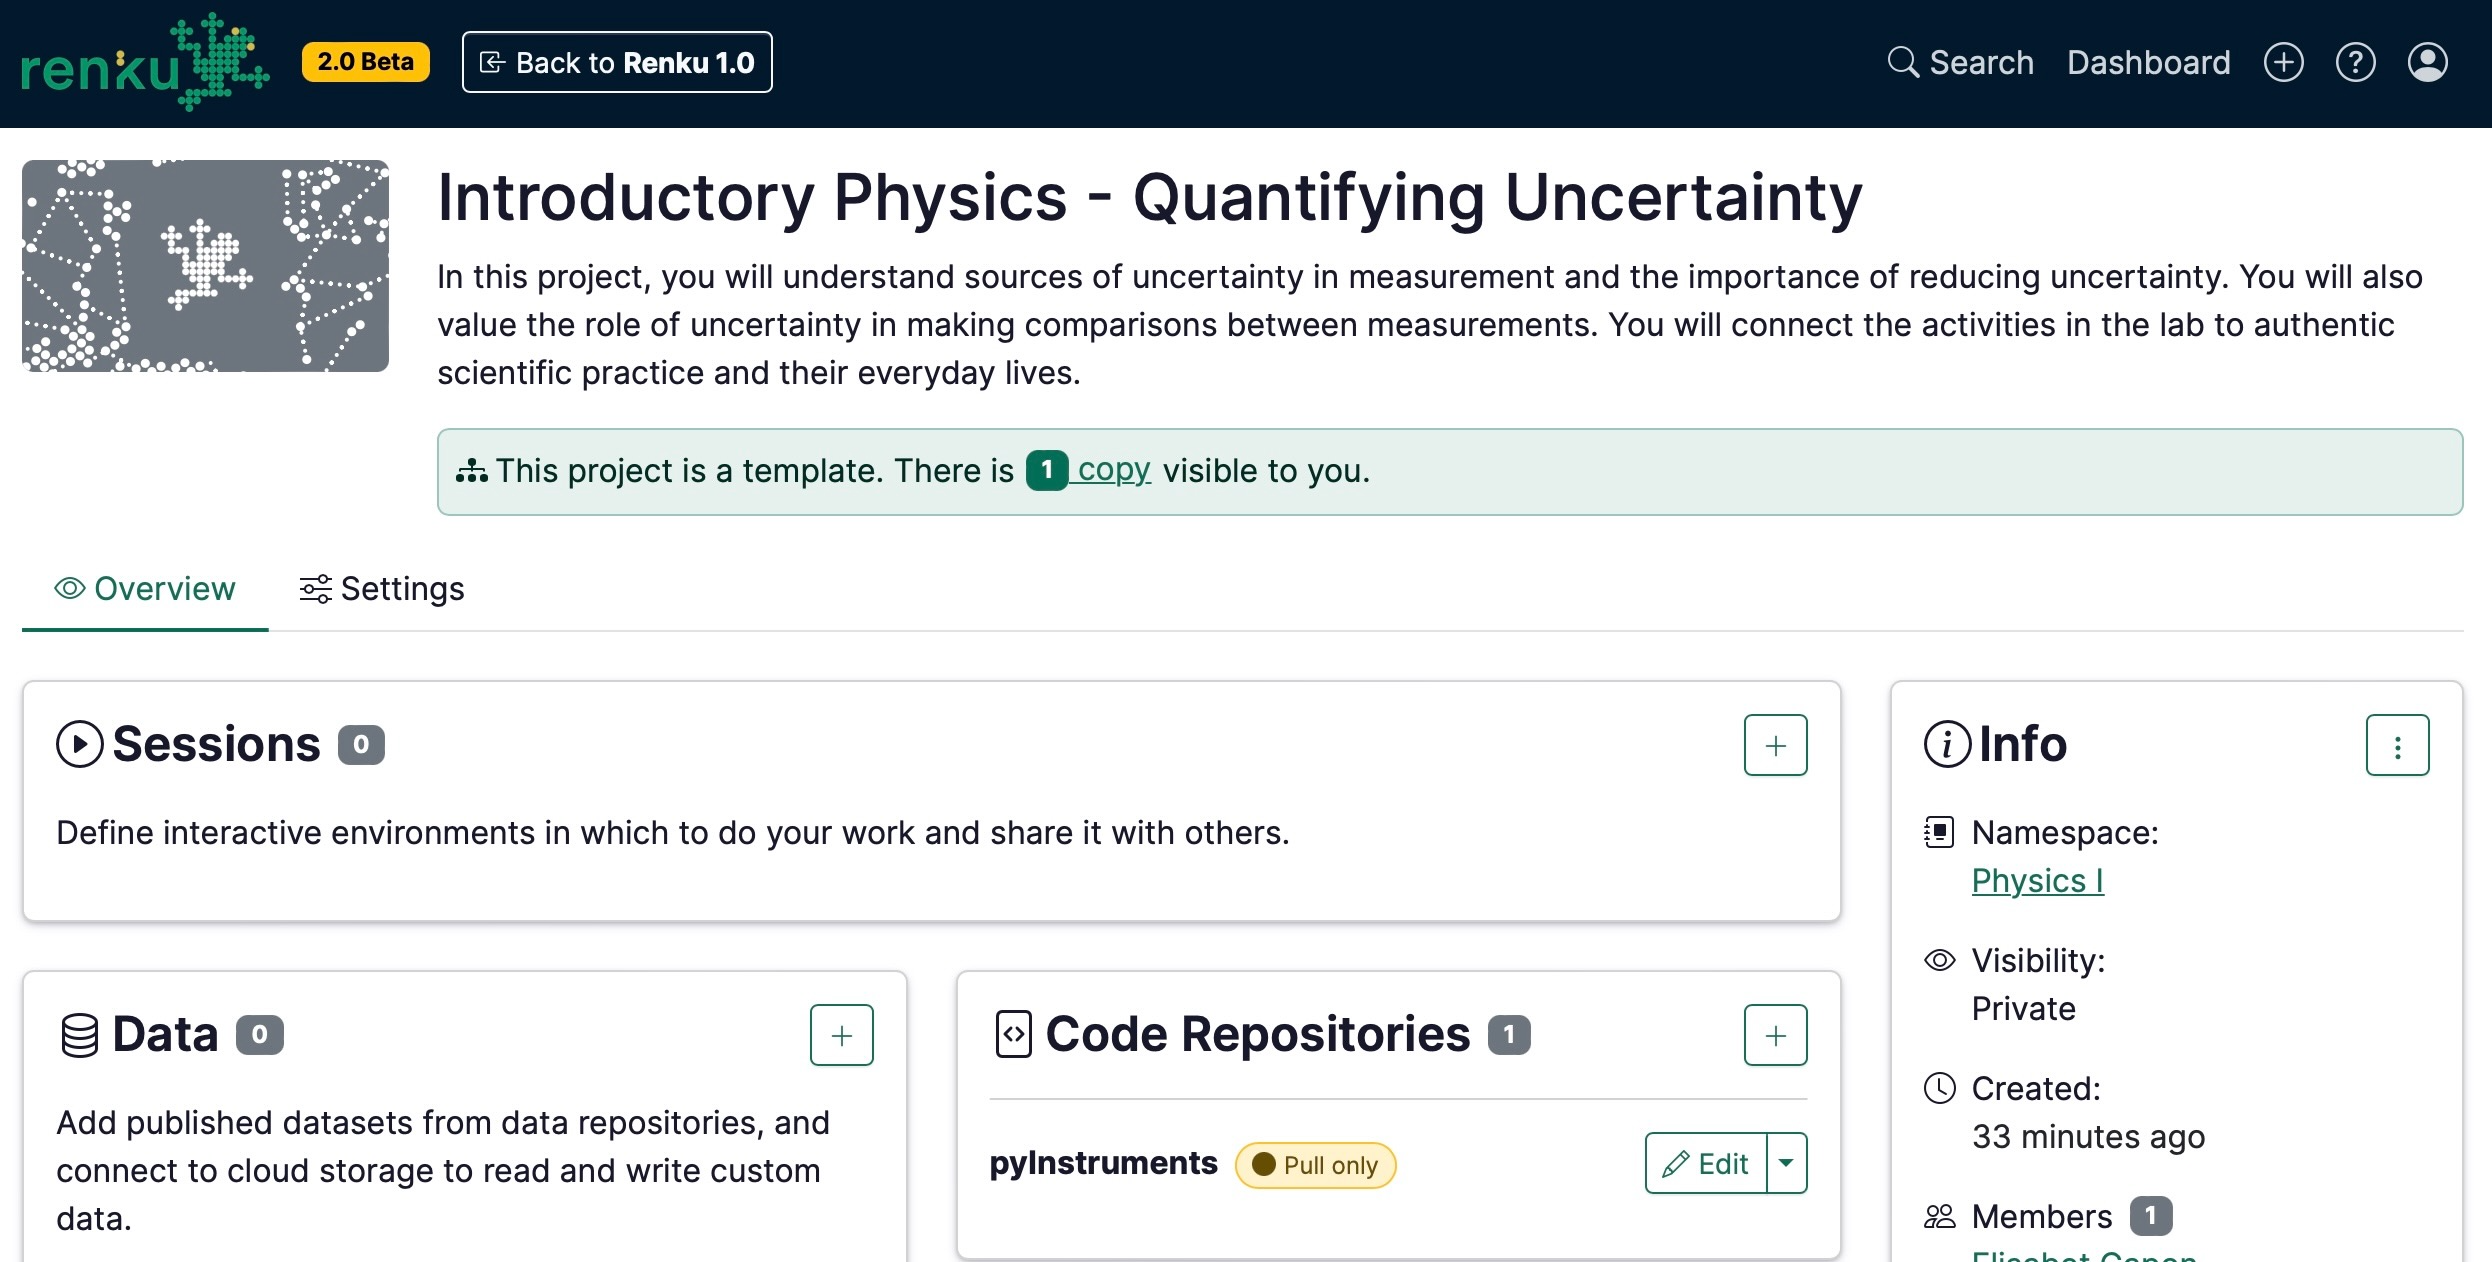Expand the pyInstruments Edit dropdown arrow
Image resolution: width=2492 pixels, height=1262 pixels.
click(1787, 1163)
